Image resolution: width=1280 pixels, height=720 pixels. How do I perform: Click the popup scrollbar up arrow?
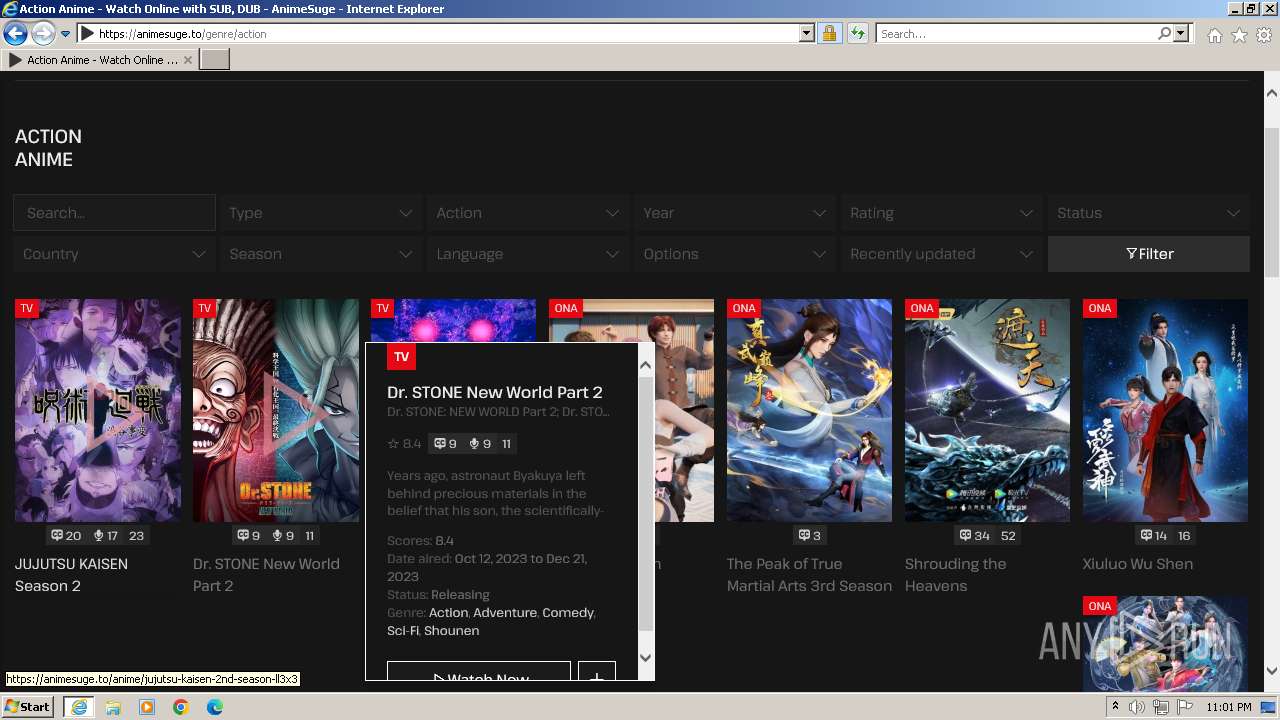(645, 365)
